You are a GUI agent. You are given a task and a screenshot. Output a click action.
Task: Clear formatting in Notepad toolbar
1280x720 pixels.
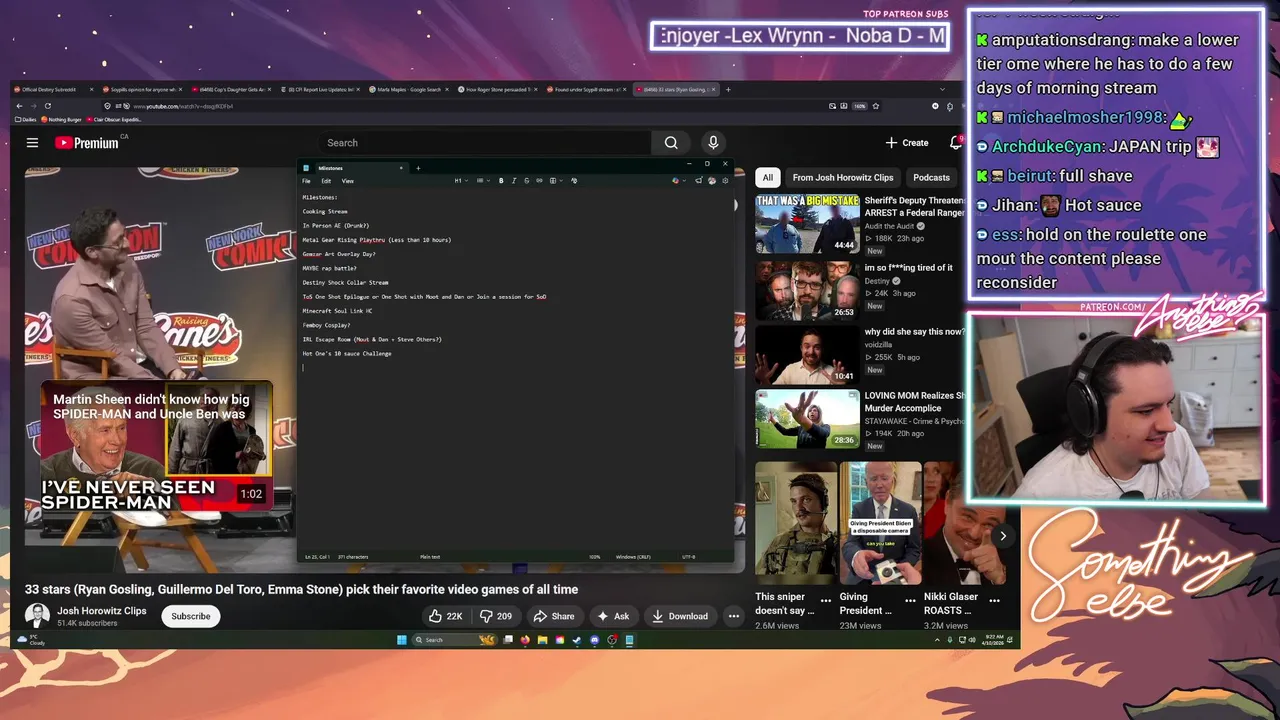[x=574, y=181]
